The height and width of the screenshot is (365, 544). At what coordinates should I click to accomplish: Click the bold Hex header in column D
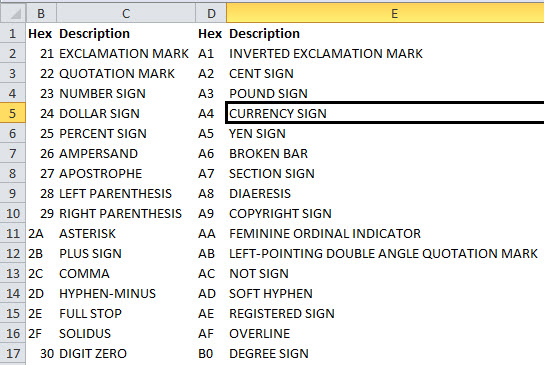[211, 33]
